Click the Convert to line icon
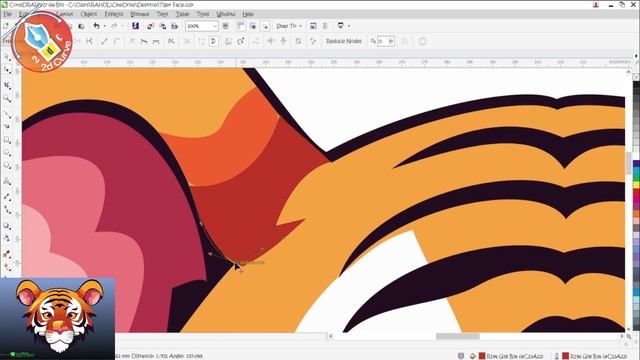The image size is (640, 360). pos(105,41)
